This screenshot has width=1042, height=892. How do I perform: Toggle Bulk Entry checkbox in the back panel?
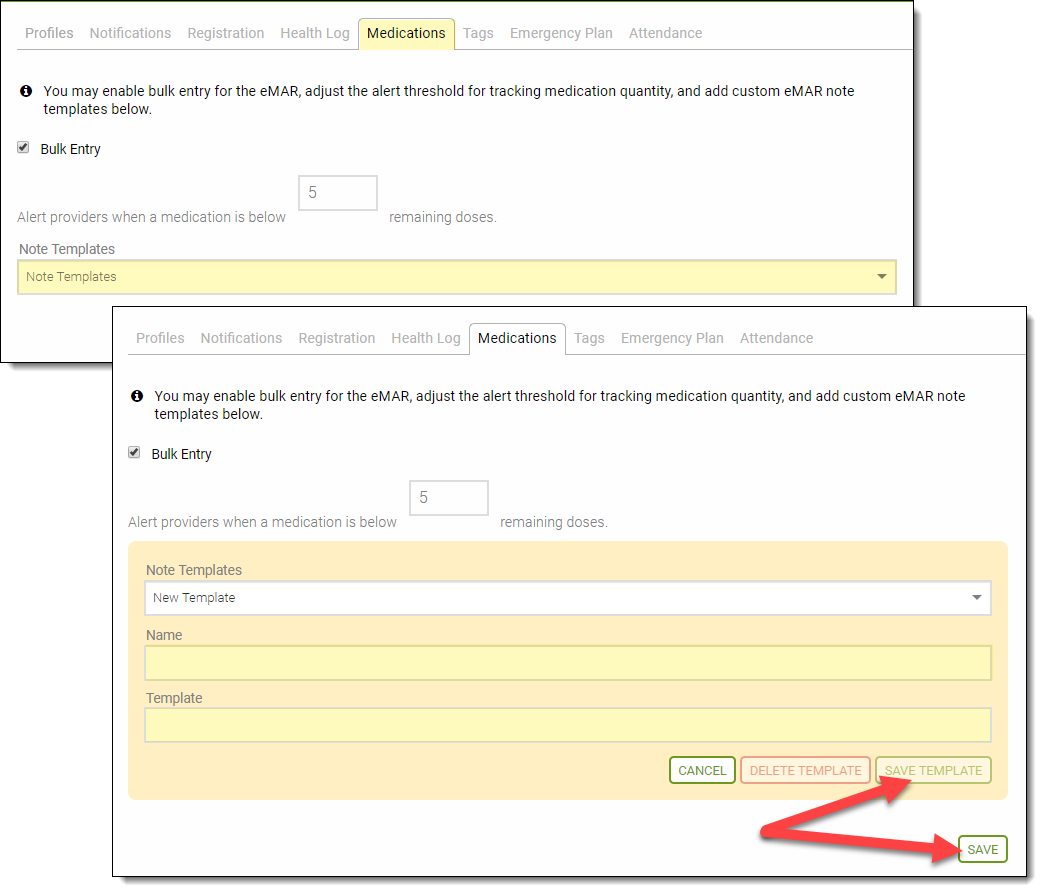tap(23, 148)
